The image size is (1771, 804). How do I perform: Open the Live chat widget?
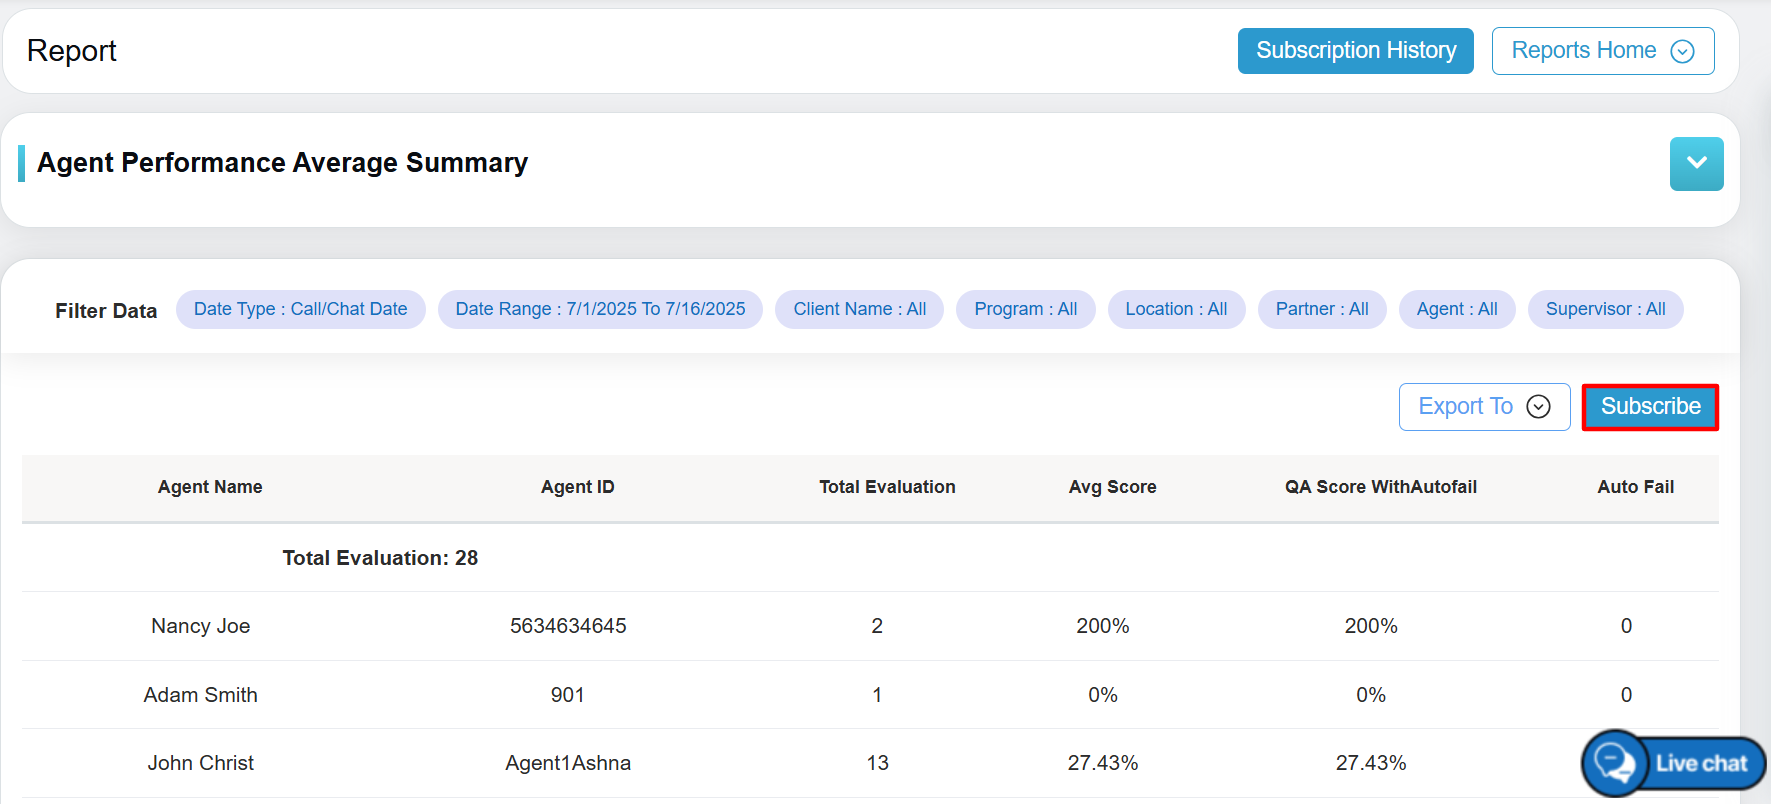[x=1673, y=763]
